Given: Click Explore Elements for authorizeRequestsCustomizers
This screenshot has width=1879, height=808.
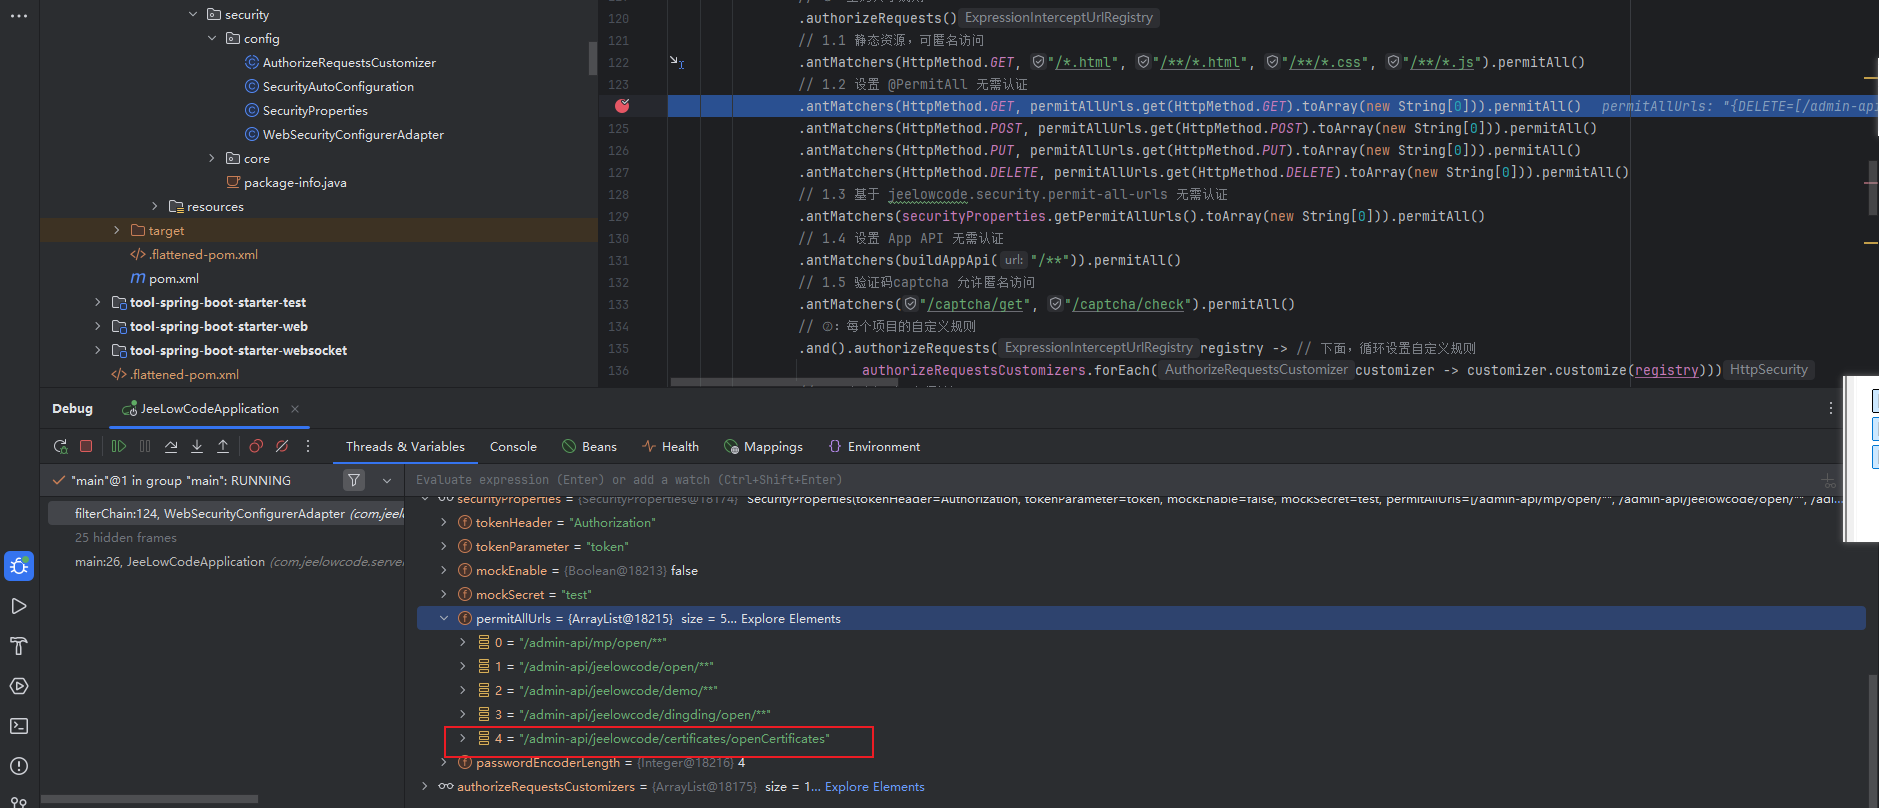Looking at the screenshot, I should (874, 786).
